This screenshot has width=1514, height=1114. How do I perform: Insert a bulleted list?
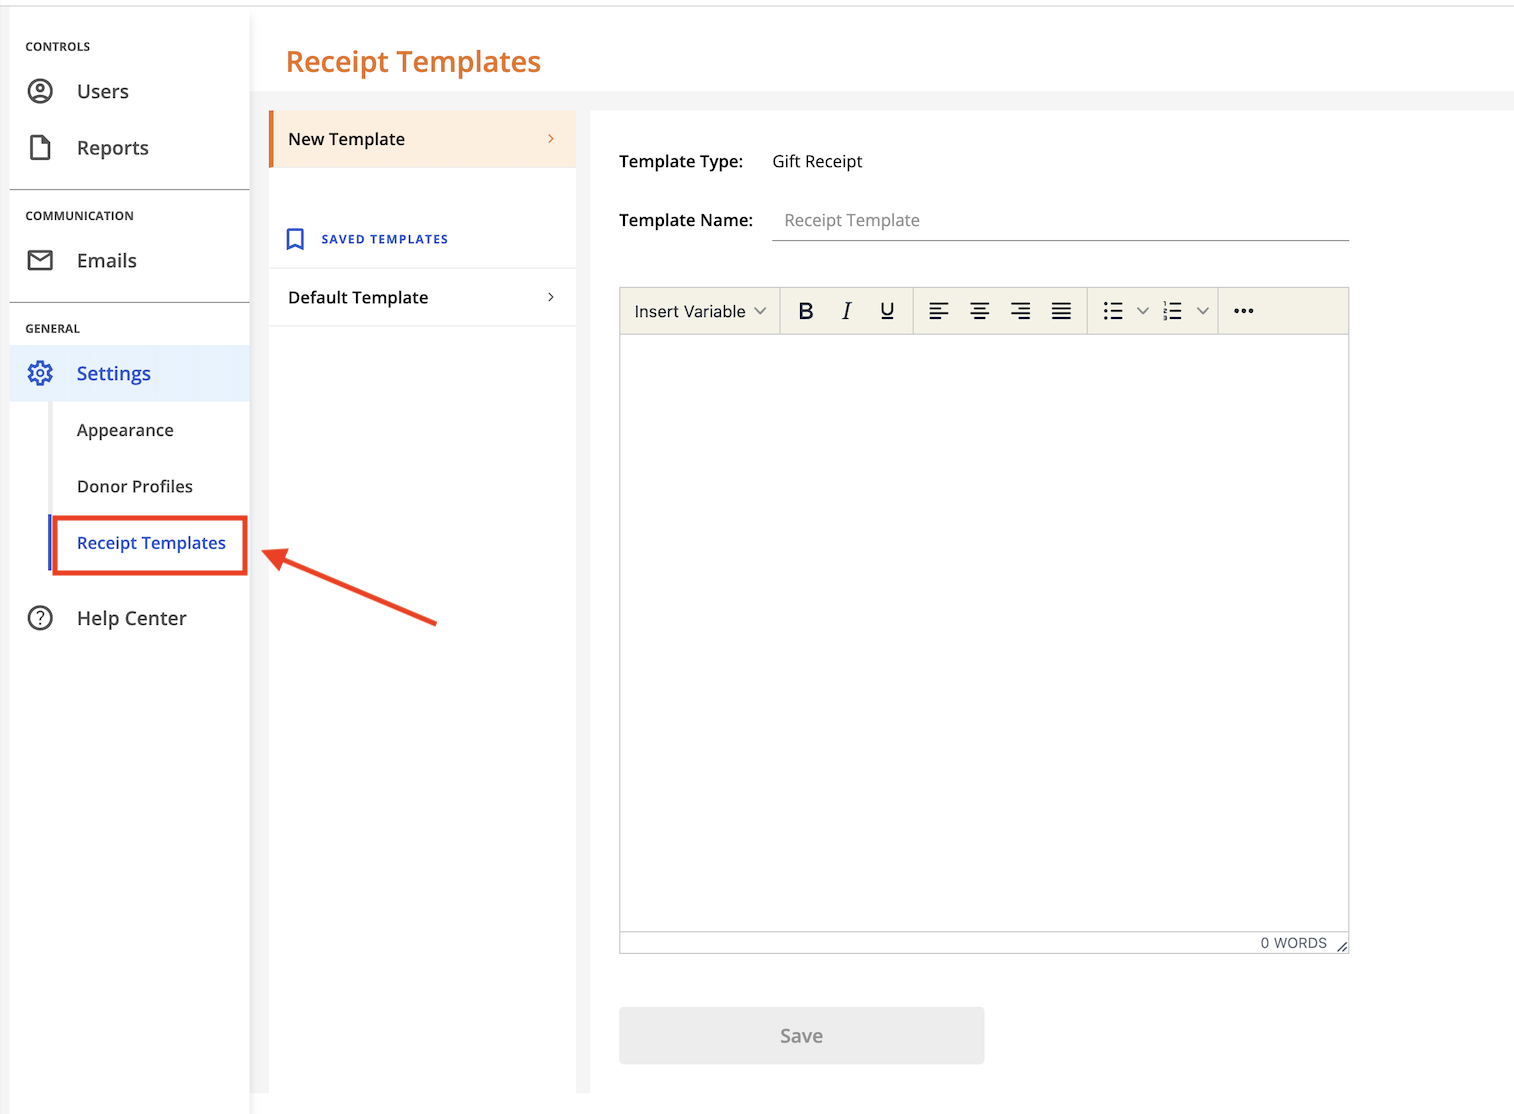(x=1112, y=311)
